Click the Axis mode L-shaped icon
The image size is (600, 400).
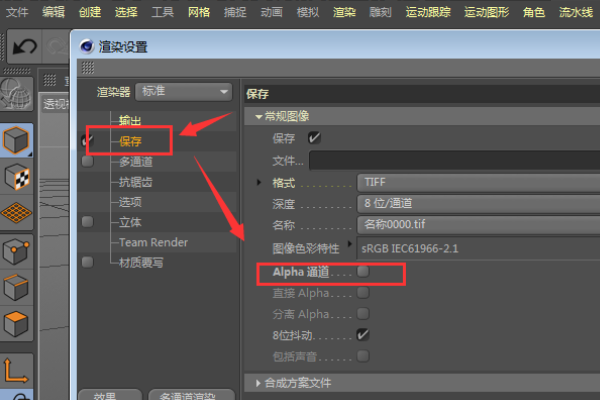click(16, 370)
